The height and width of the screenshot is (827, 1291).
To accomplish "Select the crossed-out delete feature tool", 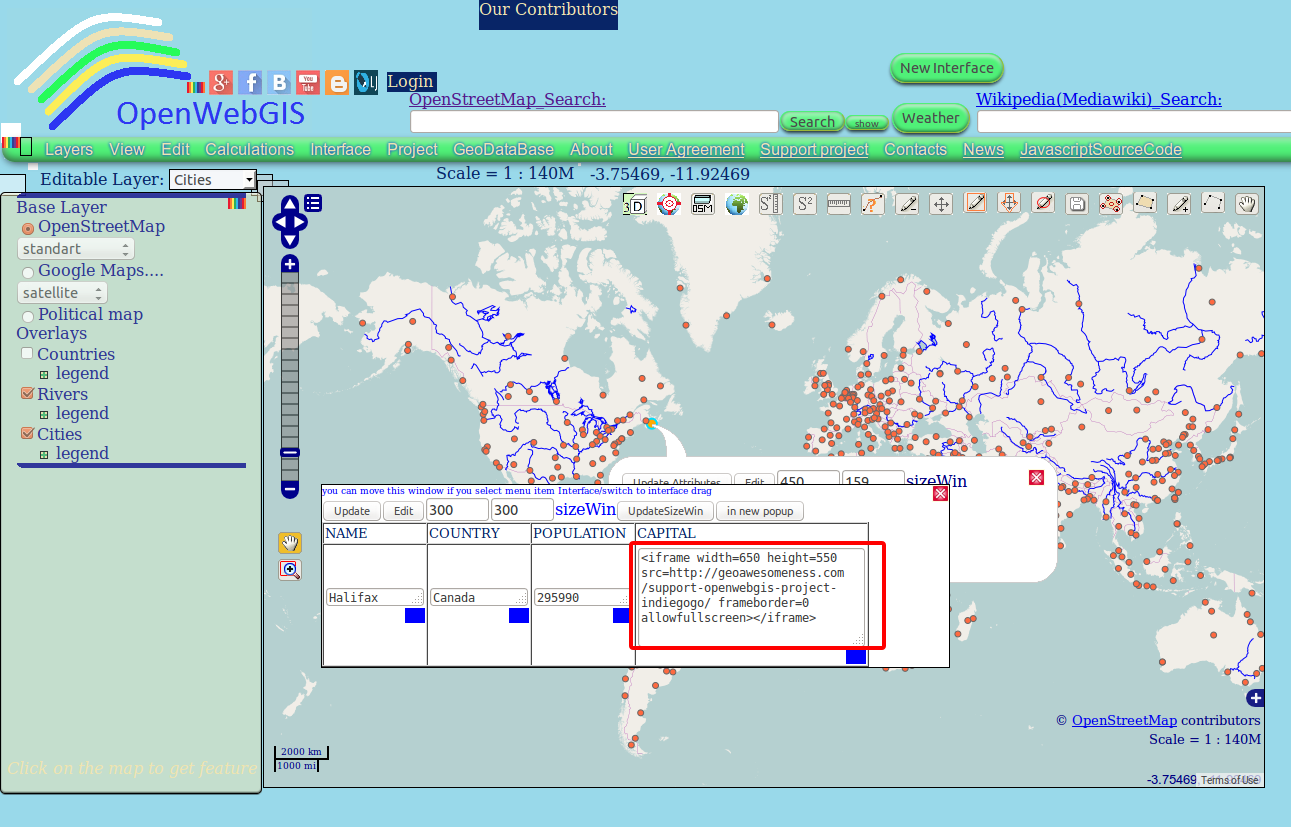I will (x=1044, y=203).
